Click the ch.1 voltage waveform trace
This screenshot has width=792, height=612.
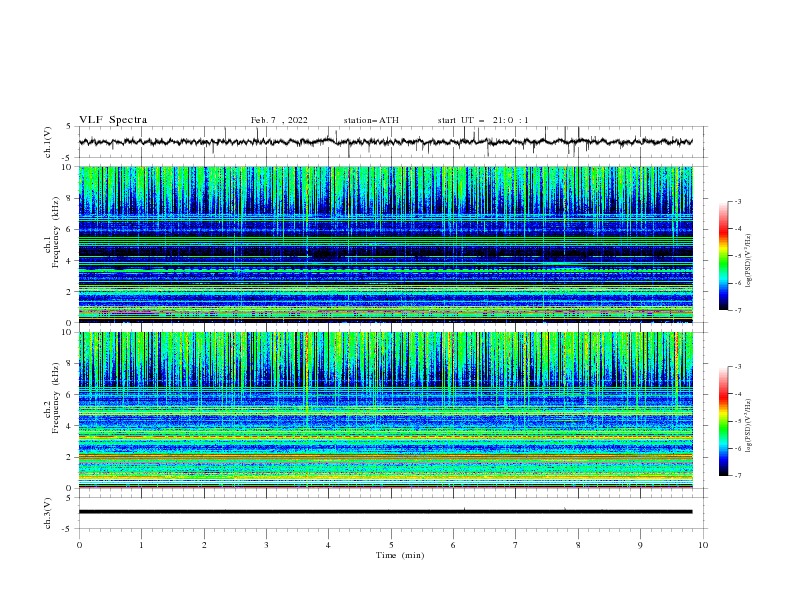385,142
